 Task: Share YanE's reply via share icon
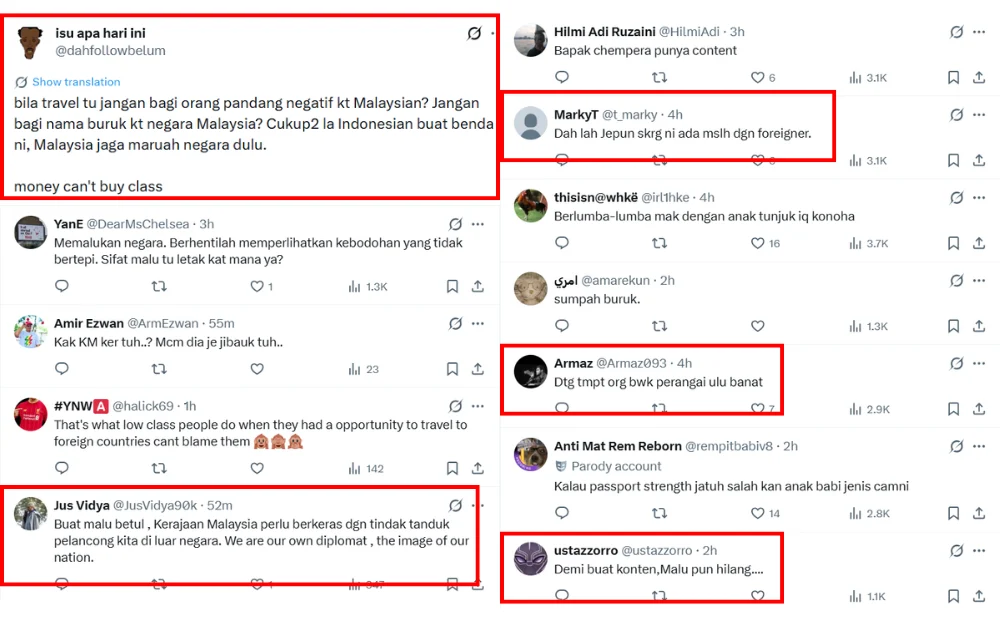478,287
